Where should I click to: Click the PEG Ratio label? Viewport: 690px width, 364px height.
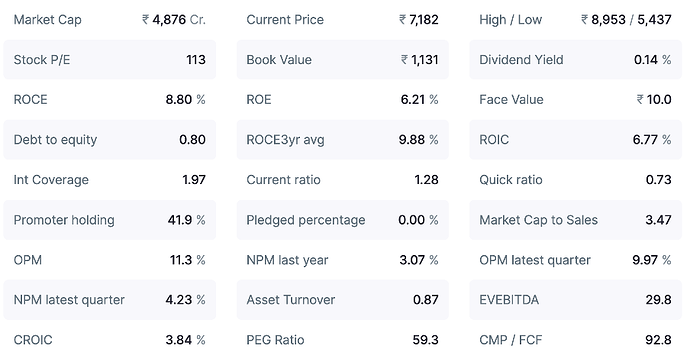click(x=275, y=340)
